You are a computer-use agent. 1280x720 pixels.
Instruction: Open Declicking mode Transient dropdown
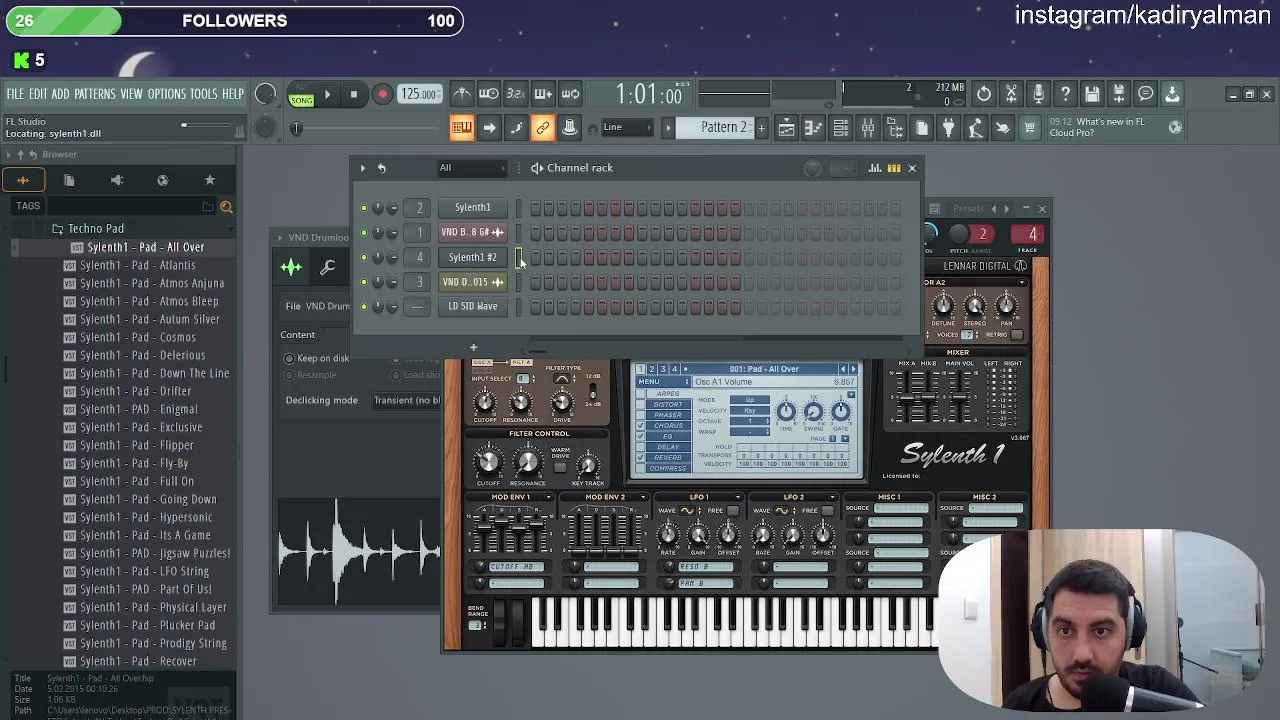(407, 400)
